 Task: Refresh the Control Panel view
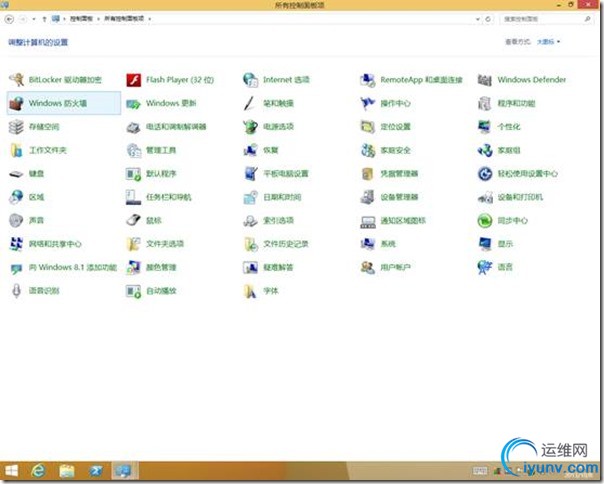488,18
